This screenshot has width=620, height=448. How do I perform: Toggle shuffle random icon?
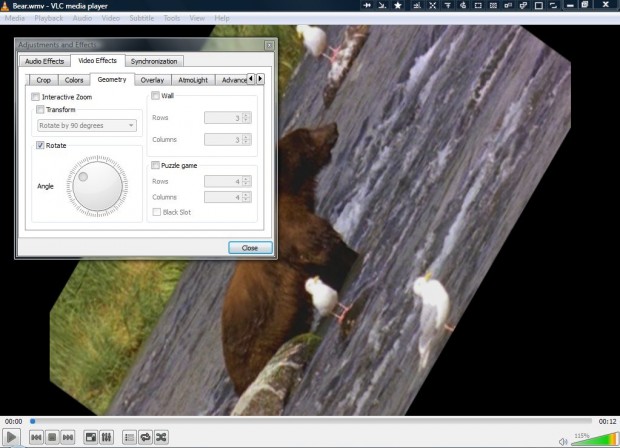(161, 437)
